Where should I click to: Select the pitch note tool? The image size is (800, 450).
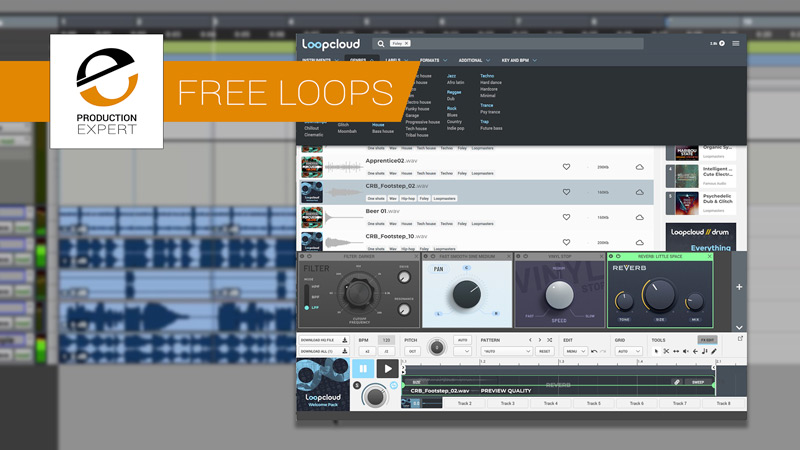click(x=705, y=351)
